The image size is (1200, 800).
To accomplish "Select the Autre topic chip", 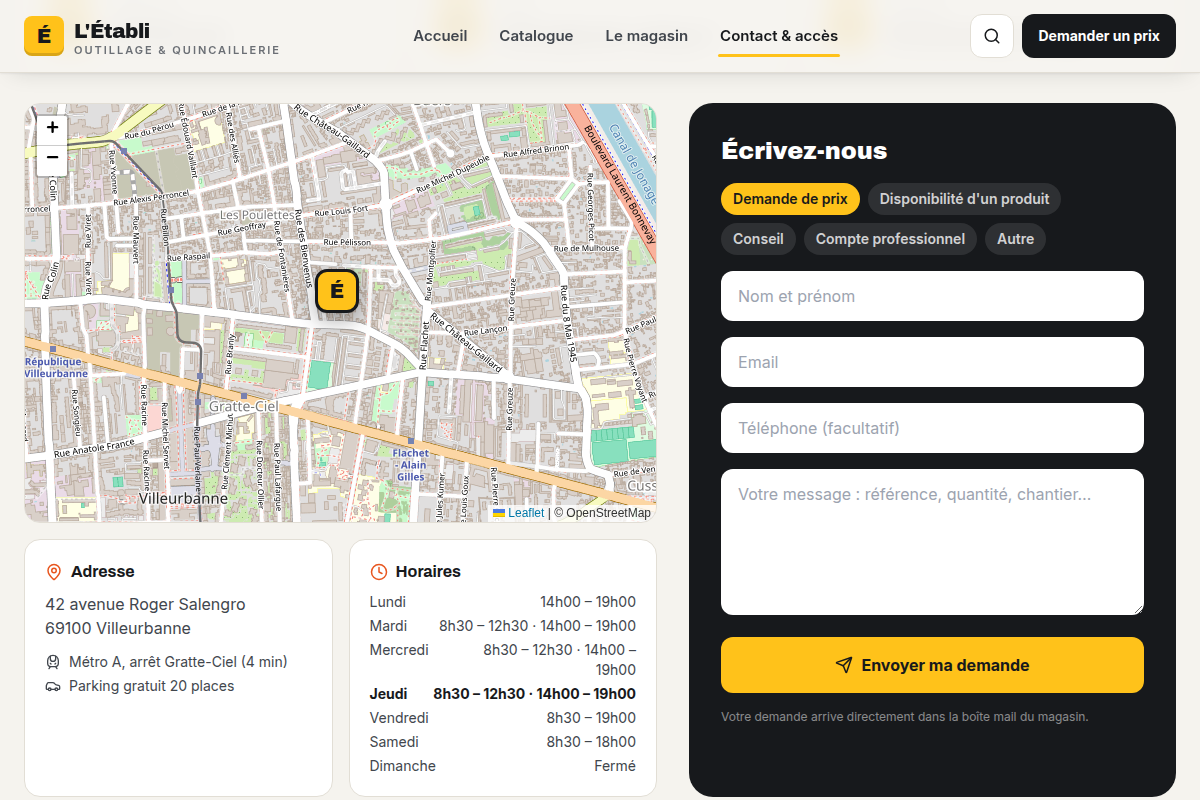I will (x=1015, y=239).
